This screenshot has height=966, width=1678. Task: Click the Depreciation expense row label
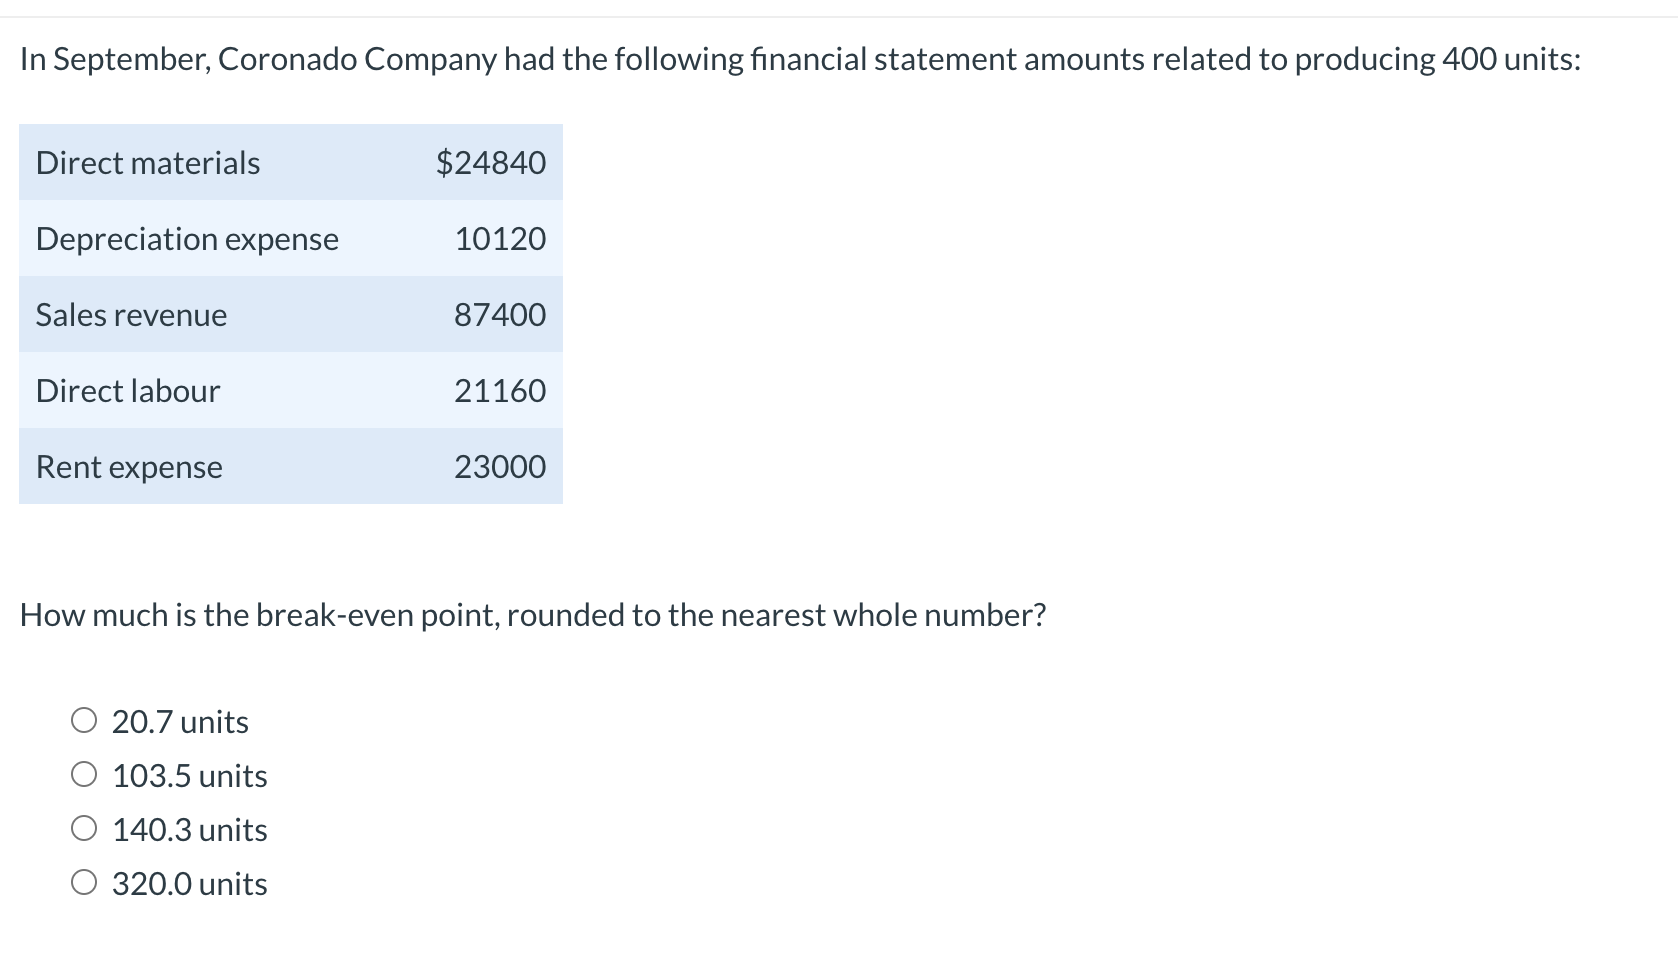tap(187, 238)
